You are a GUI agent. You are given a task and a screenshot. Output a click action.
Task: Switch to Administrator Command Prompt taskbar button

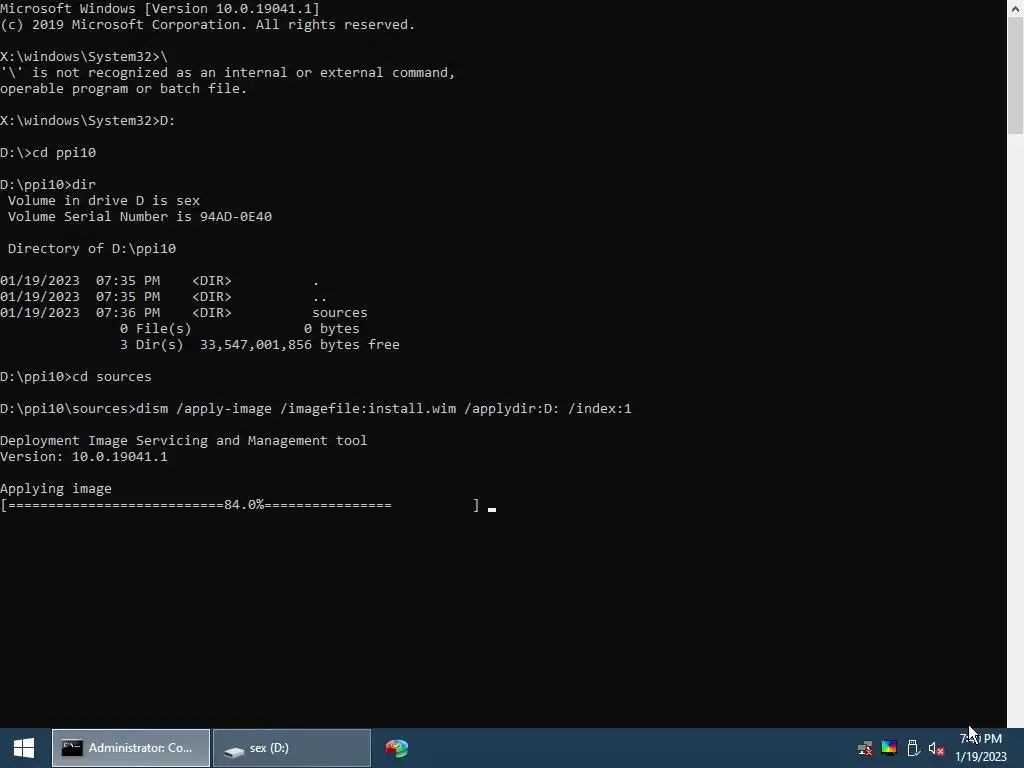131,748
